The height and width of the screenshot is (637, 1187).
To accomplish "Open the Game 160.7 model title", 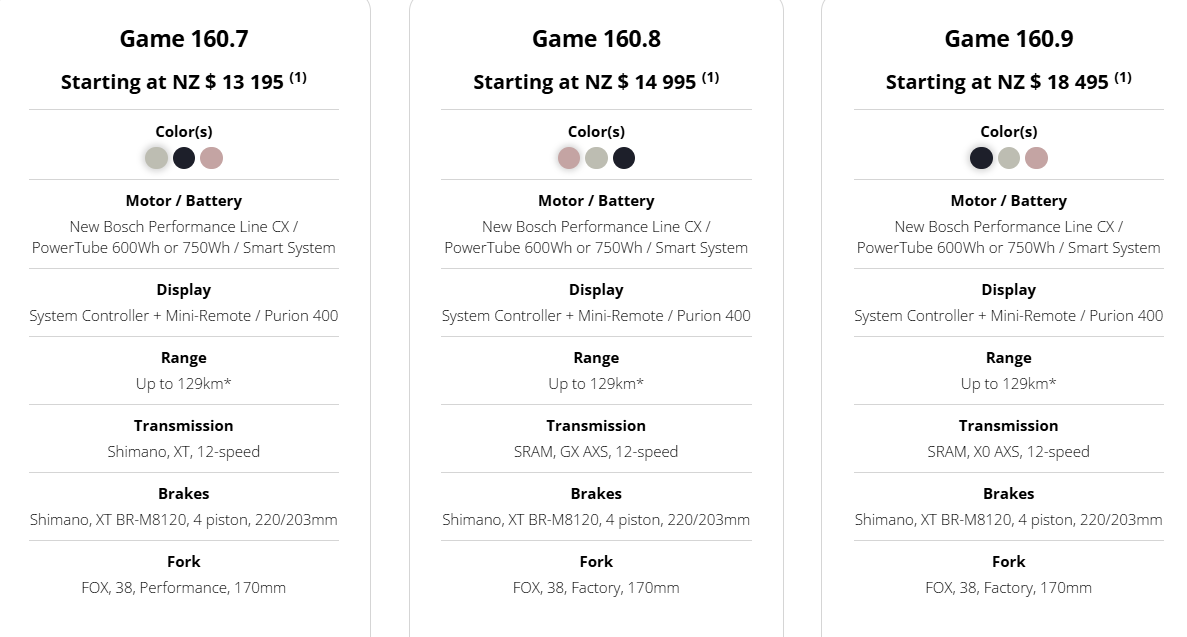I will (184, 39).
